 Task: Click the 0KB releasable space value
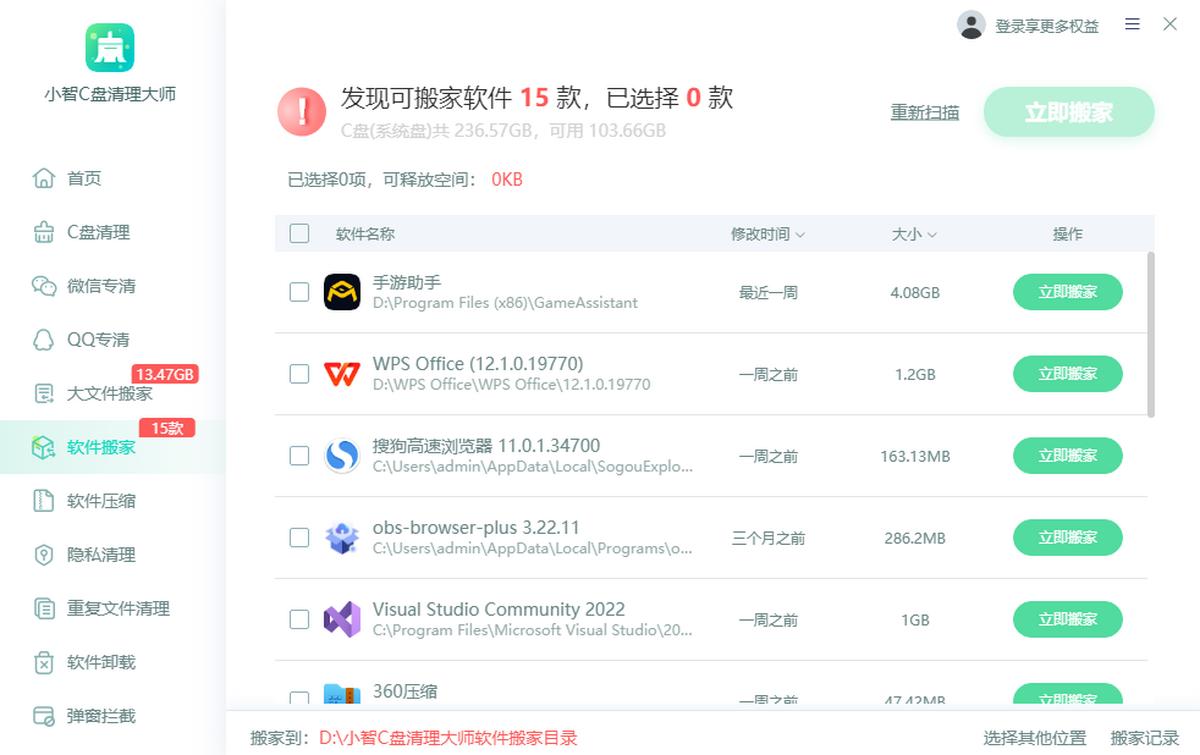pos(507,180)
